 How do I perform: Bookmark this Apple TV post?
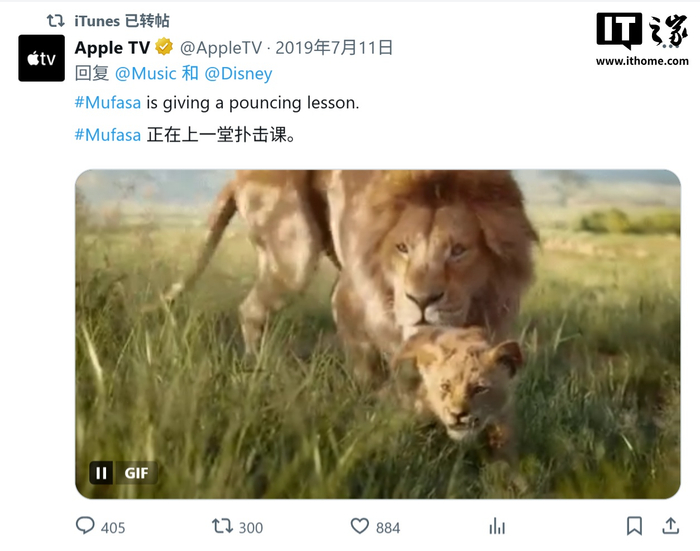click(x=634, y=526)
